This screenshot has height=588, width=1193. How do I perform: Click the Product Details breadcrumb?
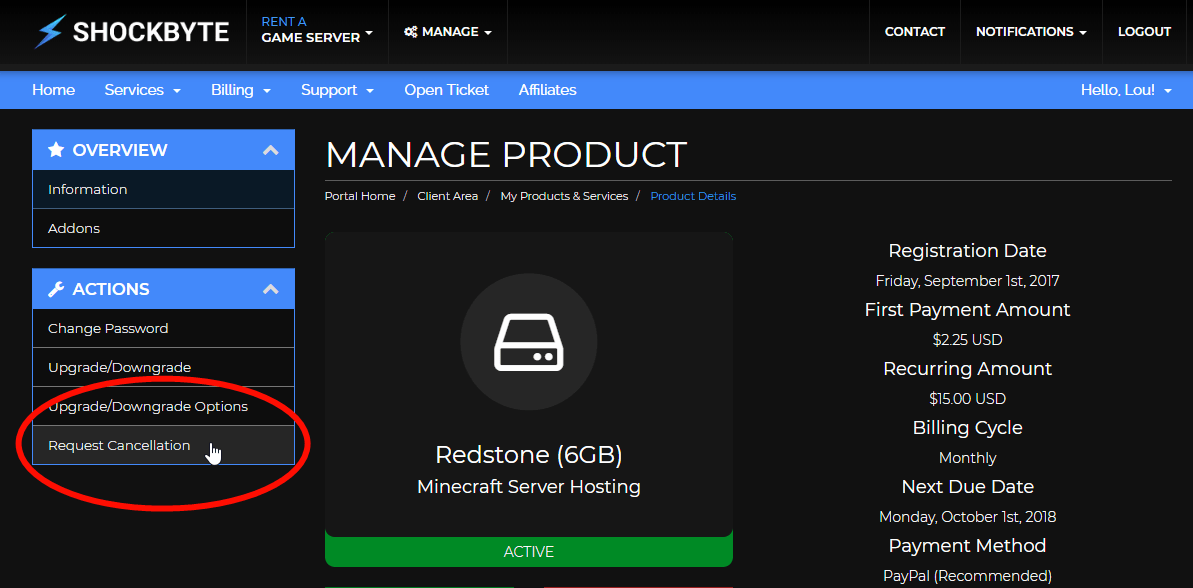coord(693,196)
